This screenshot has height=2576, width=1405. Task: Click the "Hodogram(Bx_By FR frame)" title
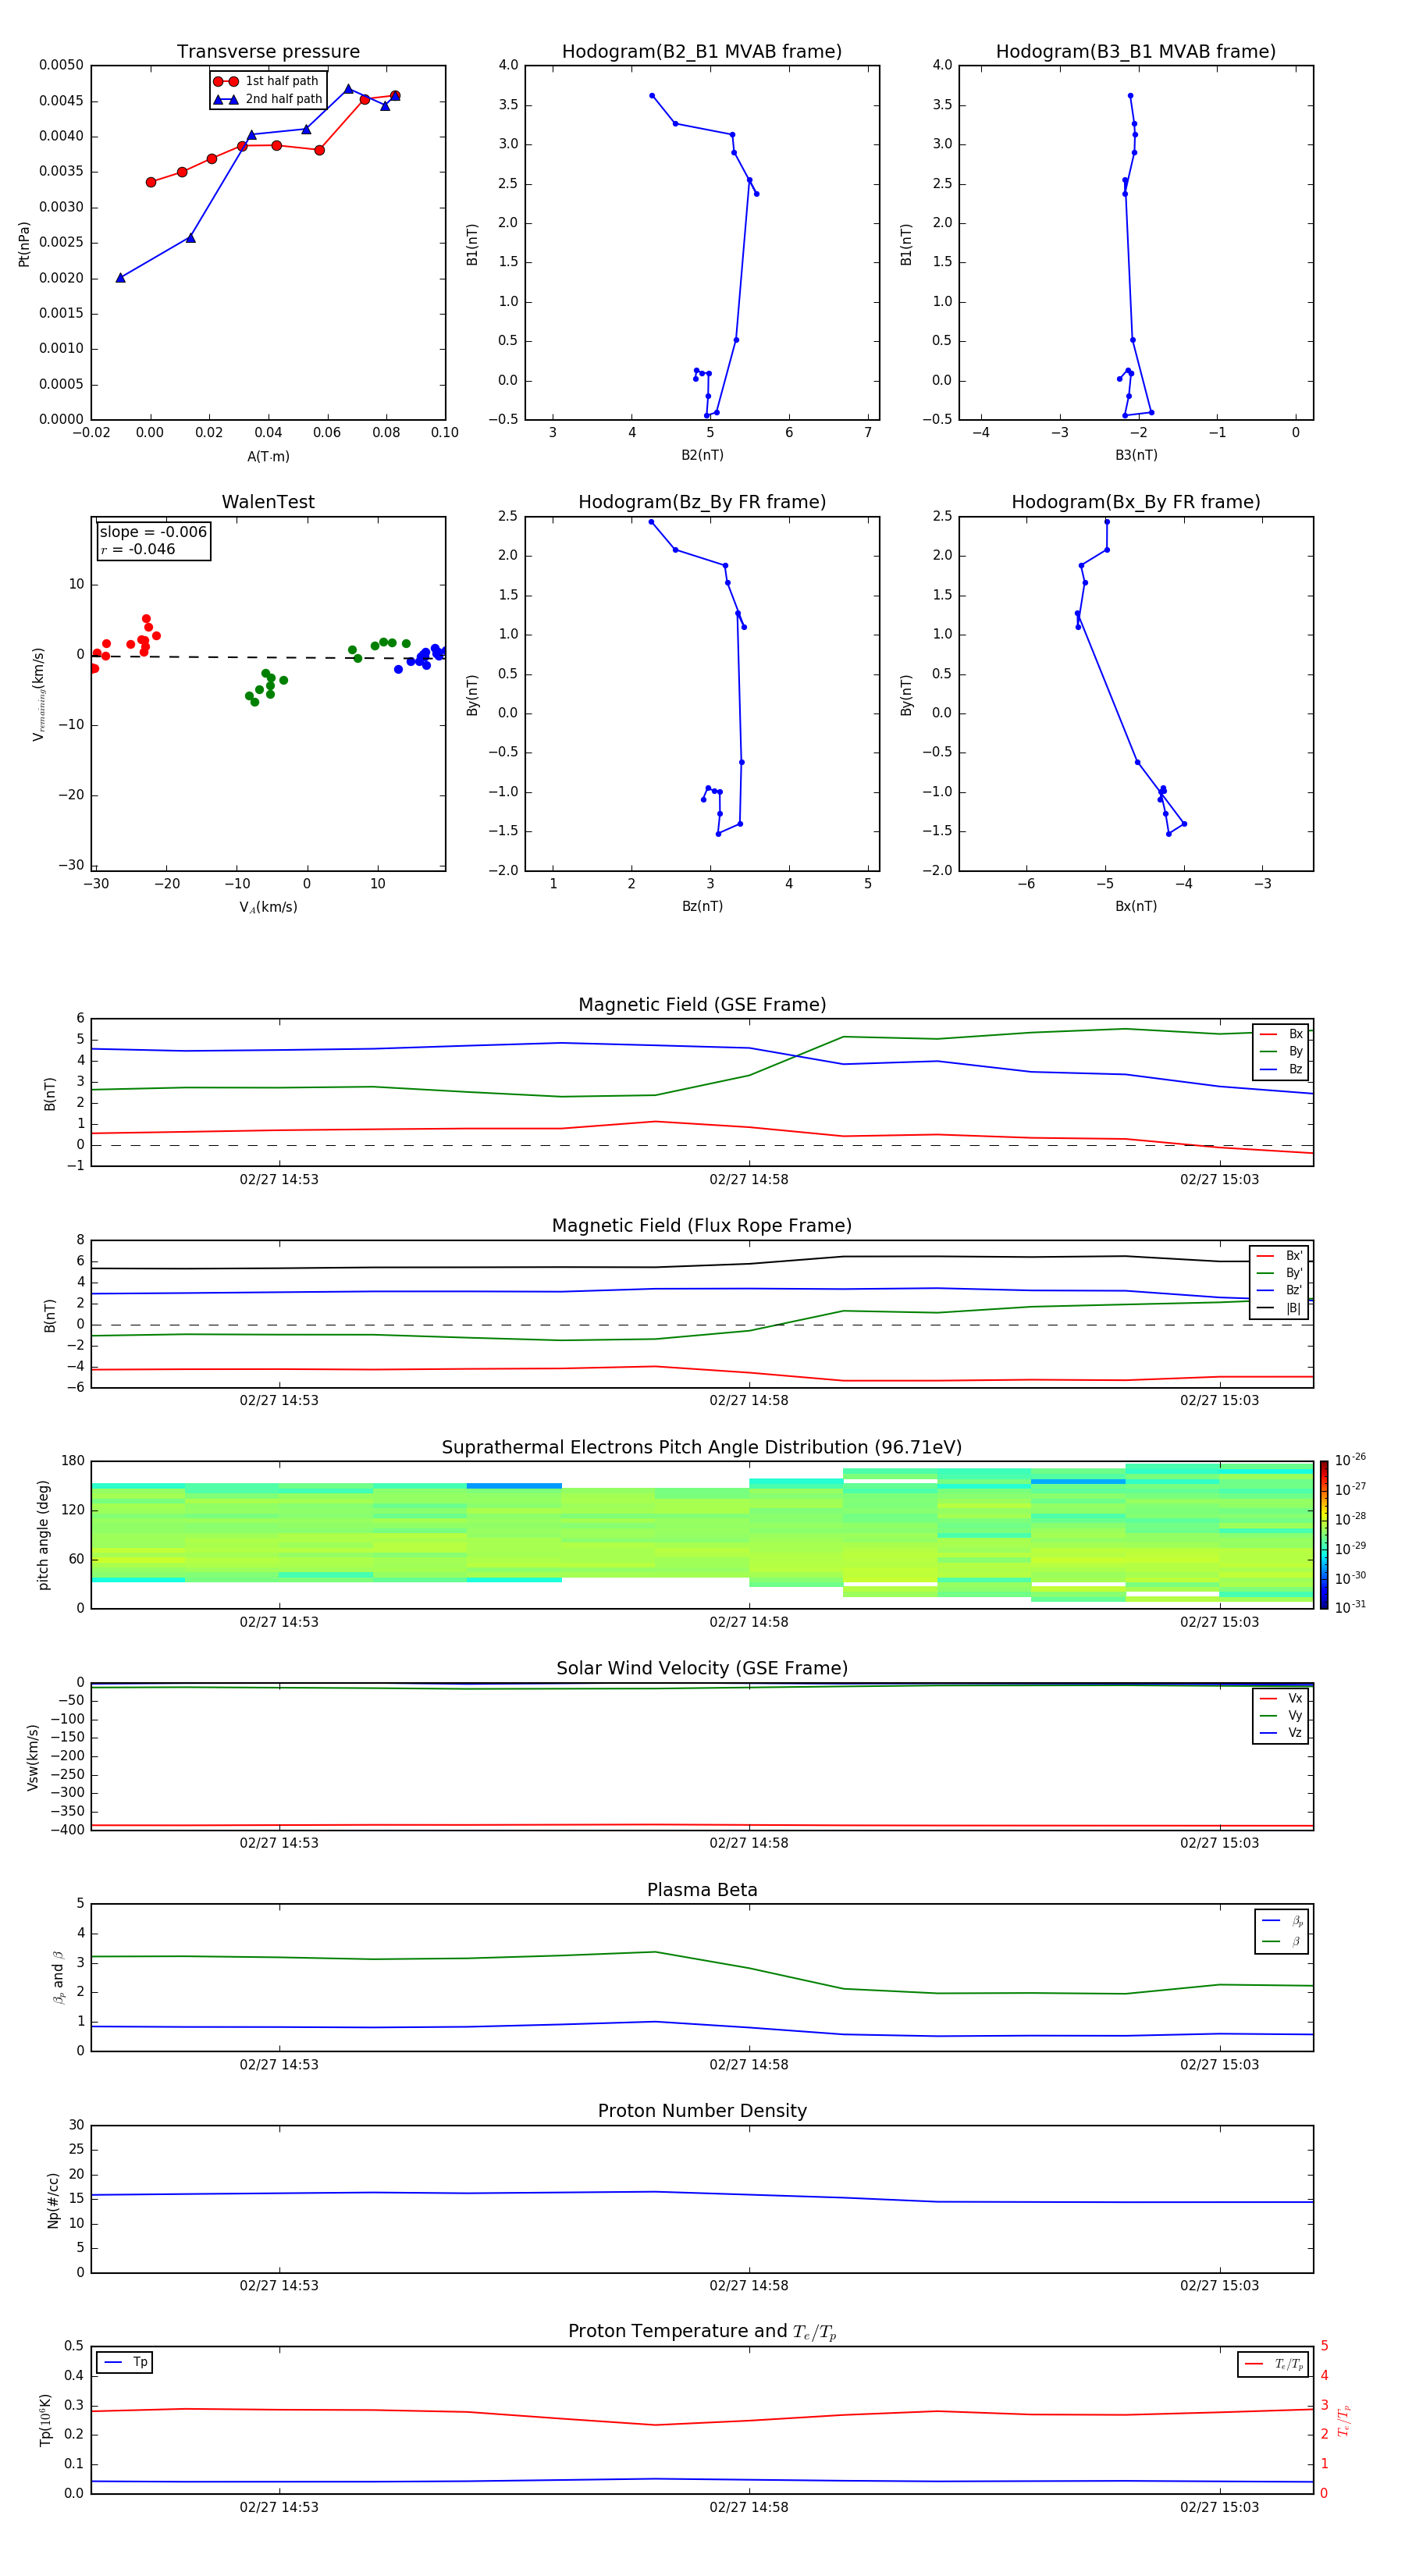[x=1136, y=502]
